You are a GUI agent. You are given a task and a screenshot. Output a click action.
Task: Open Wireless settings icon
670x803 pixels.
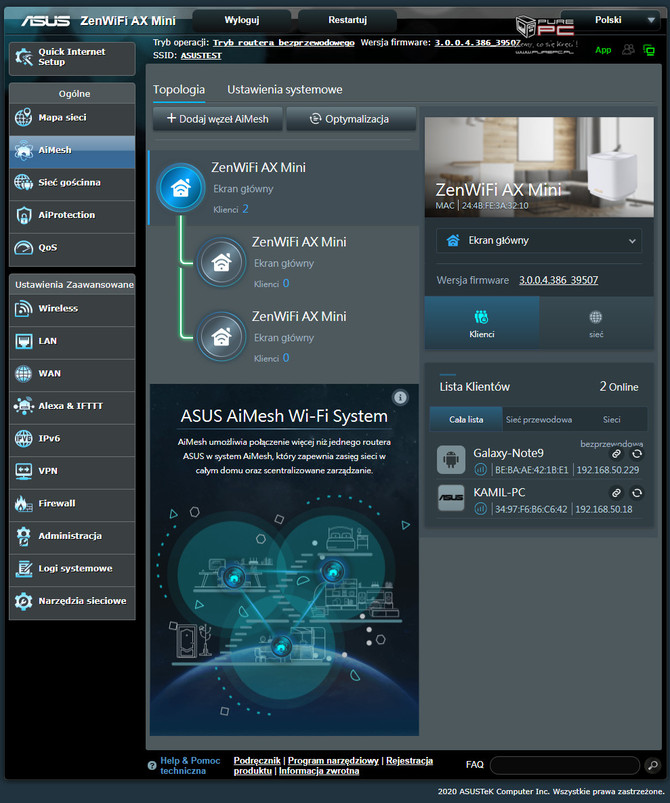click(x=24, y=308)
